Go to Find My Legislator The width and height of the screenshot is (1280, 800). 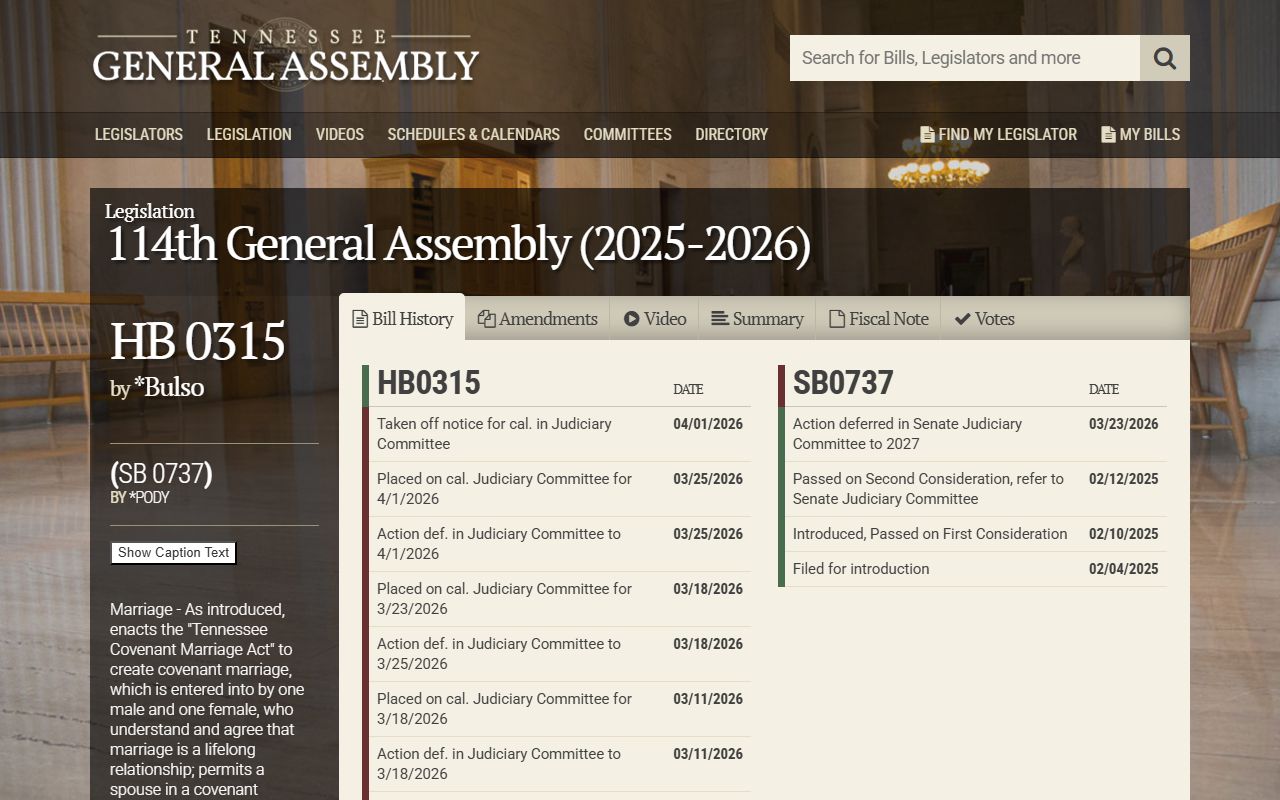click(998, 134)
